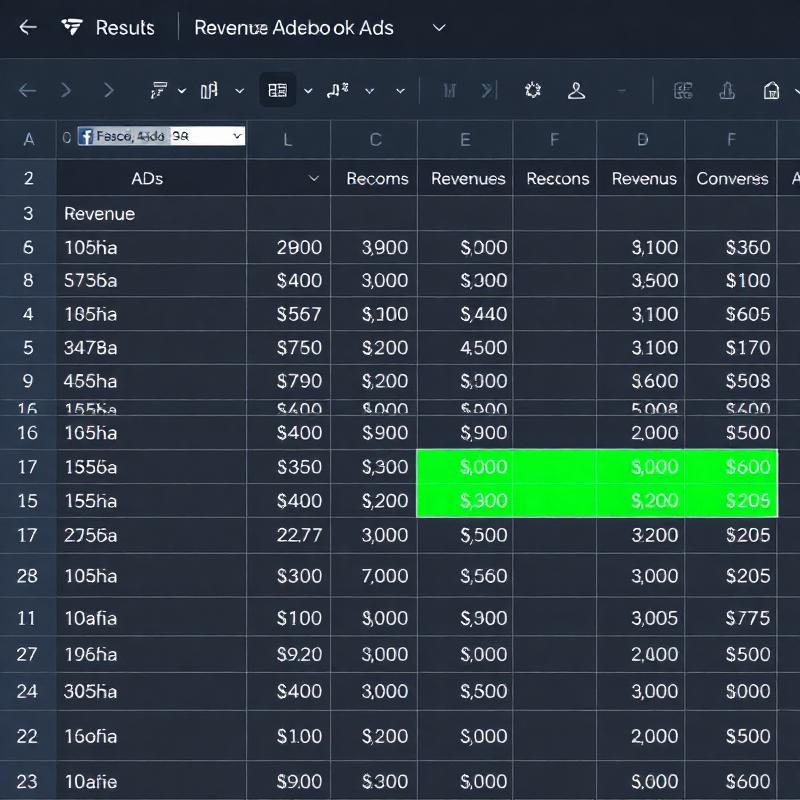The height and width of the screenshot is (800, 800).
Task: Click the cell labeled 16ofia
Action: coord(152,736)
